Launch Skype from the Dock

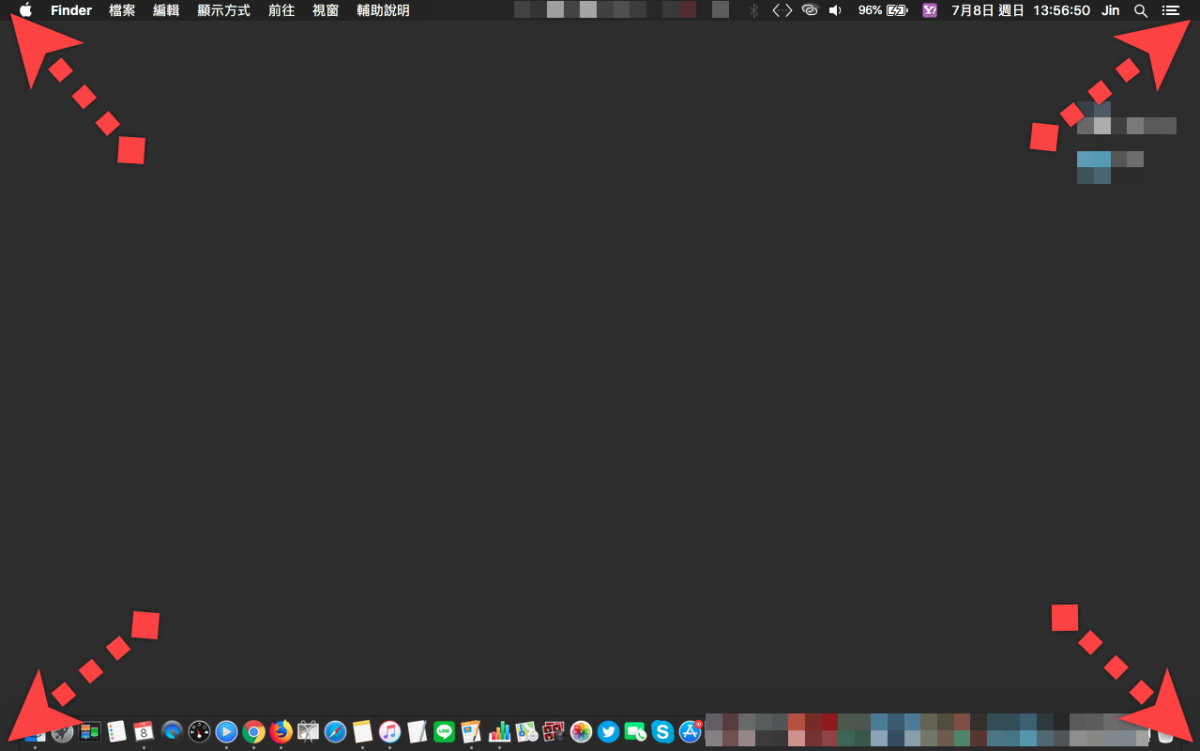[x=662, y=732]
